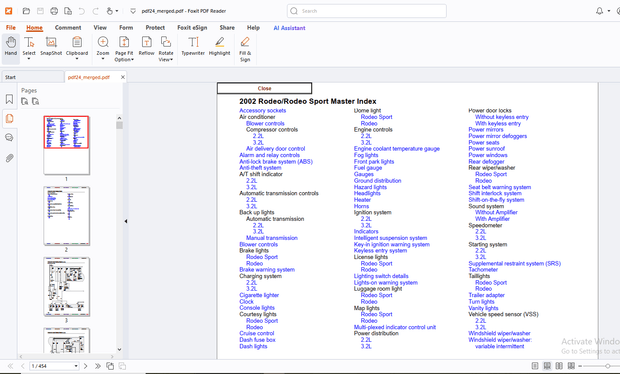The image size is (620, 374).
Task: Select page 3 wiring diagram thumbnail
Action: click(66, 287)
